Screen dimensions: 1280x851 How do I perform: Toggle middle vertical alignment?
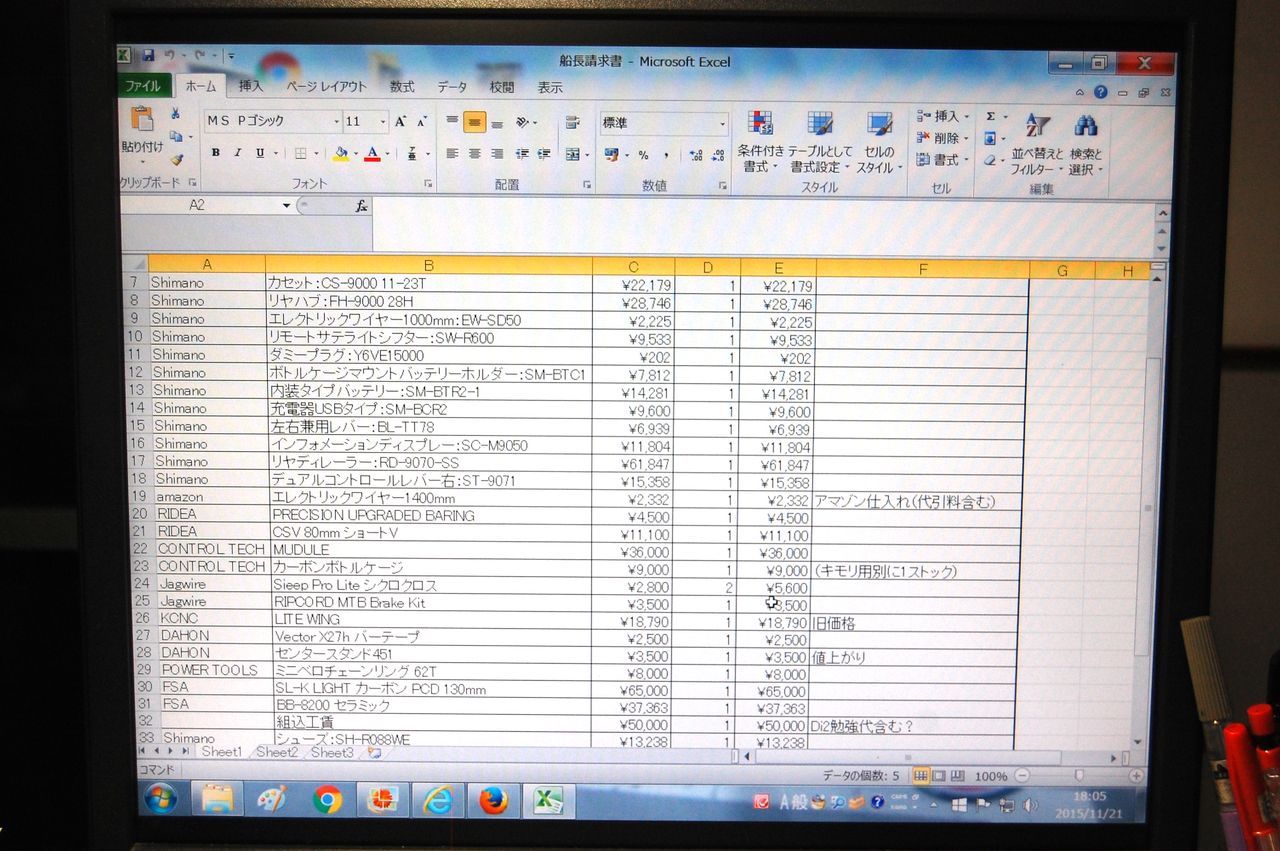coord(474,123)
